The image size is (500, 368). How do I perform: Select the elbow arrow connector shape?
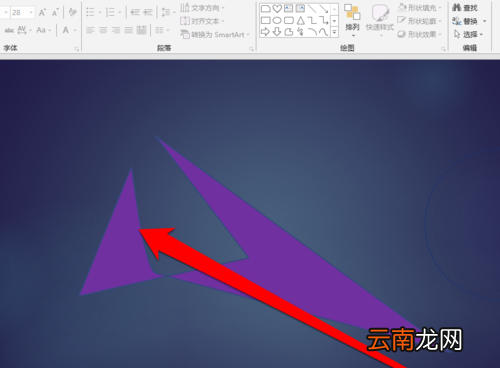click(324, 20)
